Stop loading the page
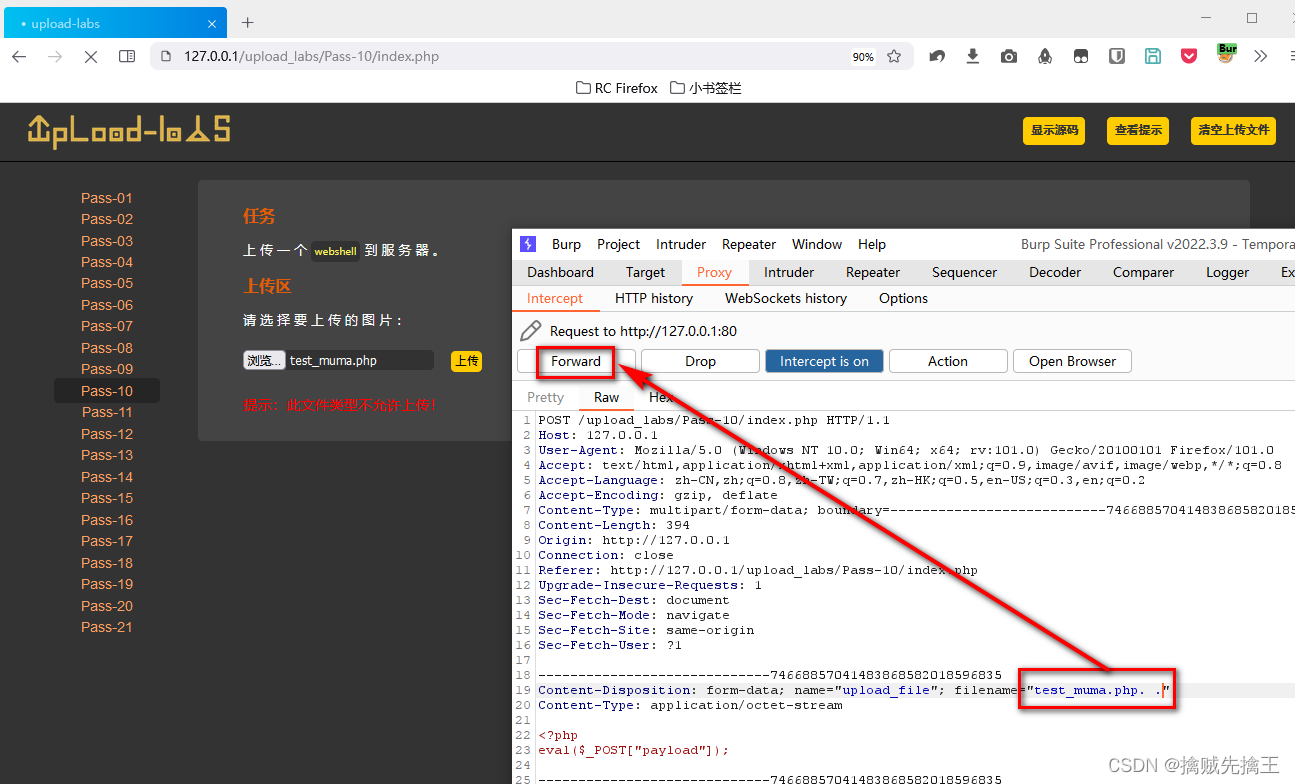The image size is (1295, 784). pyautogui.click(x=90, y=57)
